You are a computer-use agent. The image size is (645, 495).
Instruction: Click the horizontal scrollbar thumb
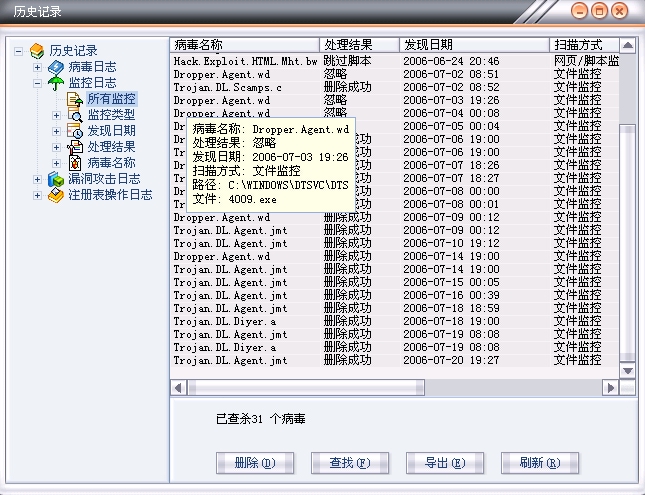(306, 388)
